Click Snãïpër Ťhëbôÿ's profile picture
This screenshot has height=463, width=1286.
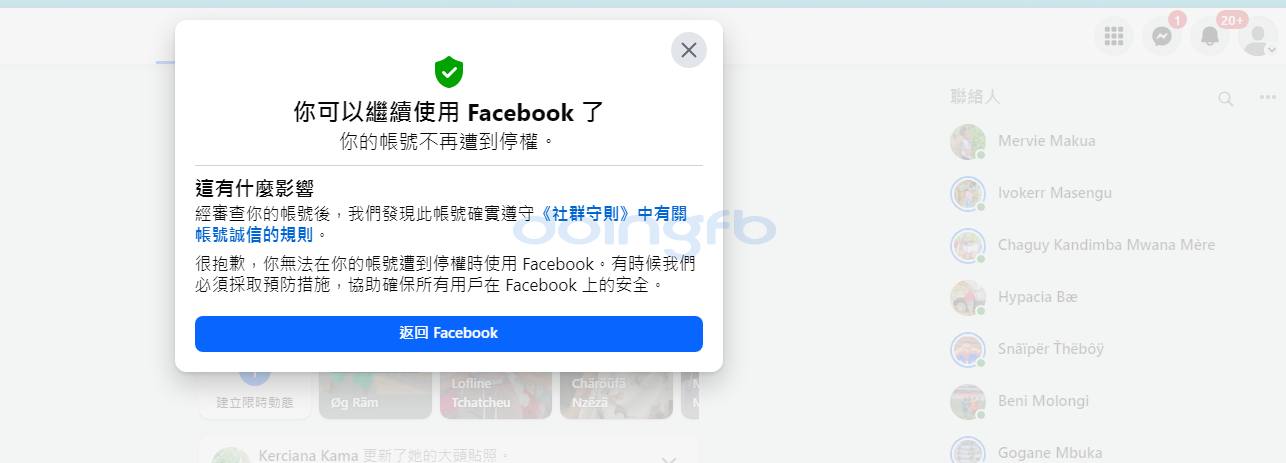click(x=968, y=349)
